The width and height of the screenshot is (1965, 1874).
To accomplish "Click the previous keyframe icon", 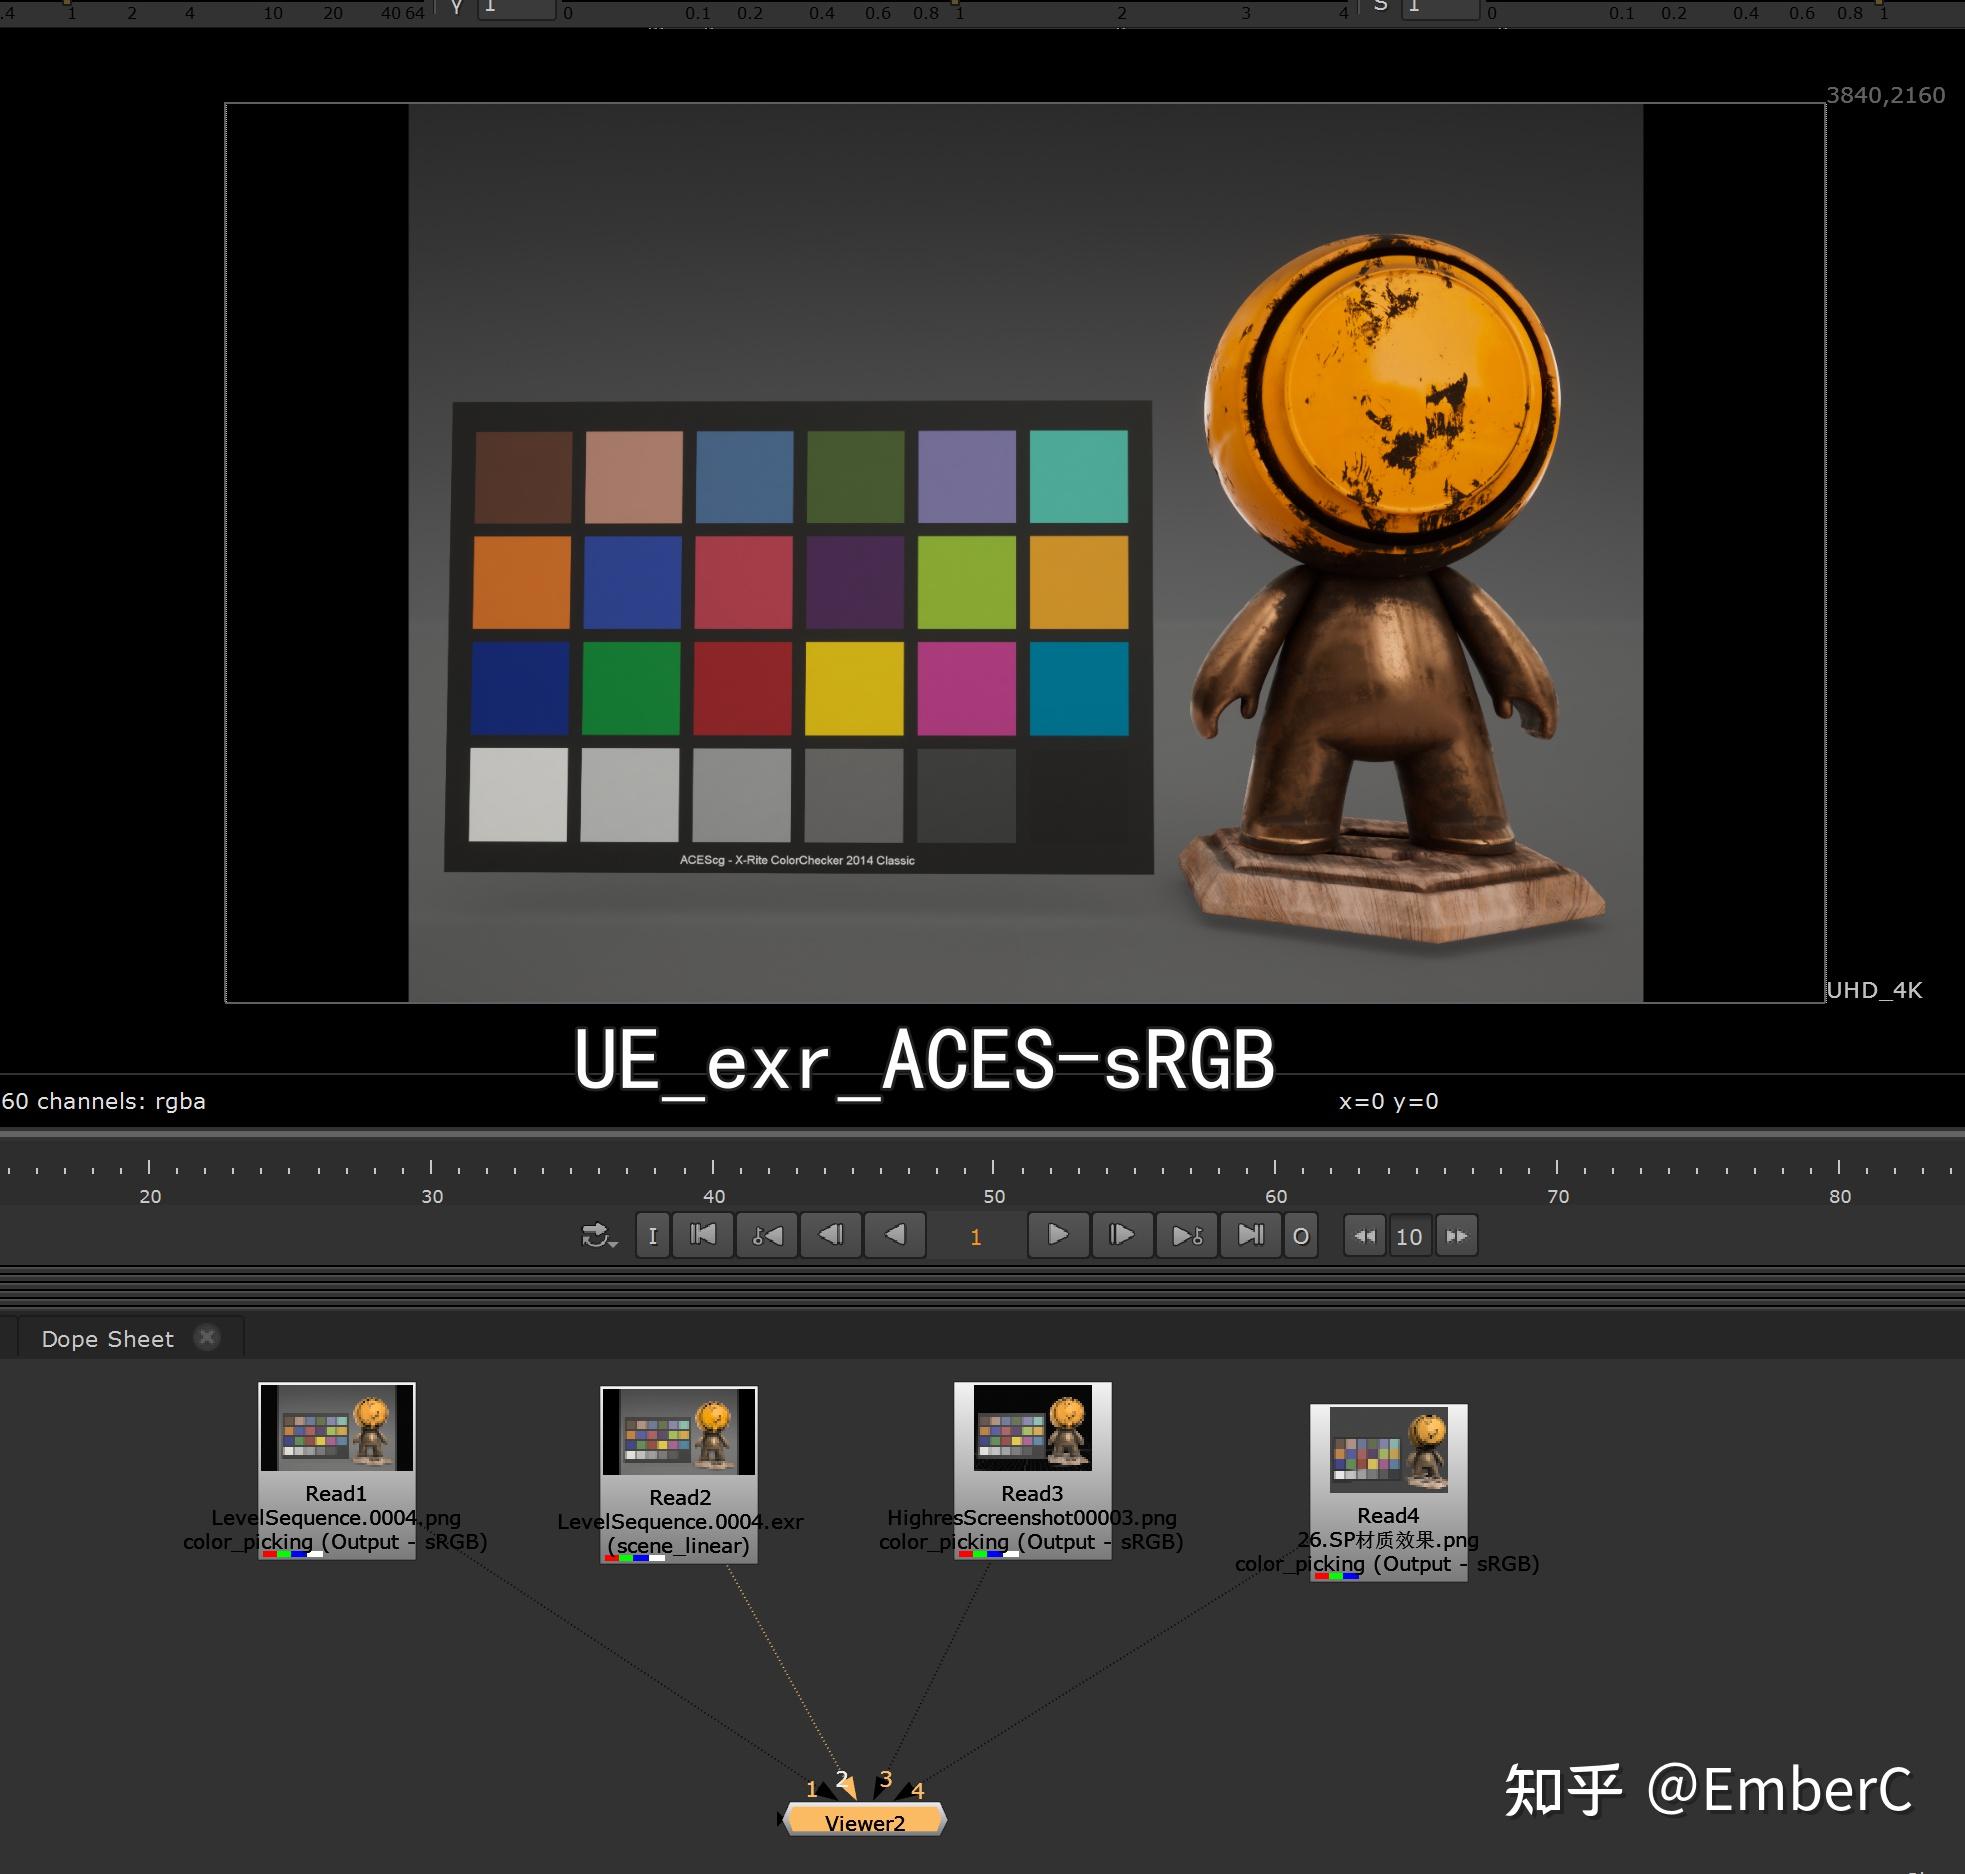I will 767,1237.
